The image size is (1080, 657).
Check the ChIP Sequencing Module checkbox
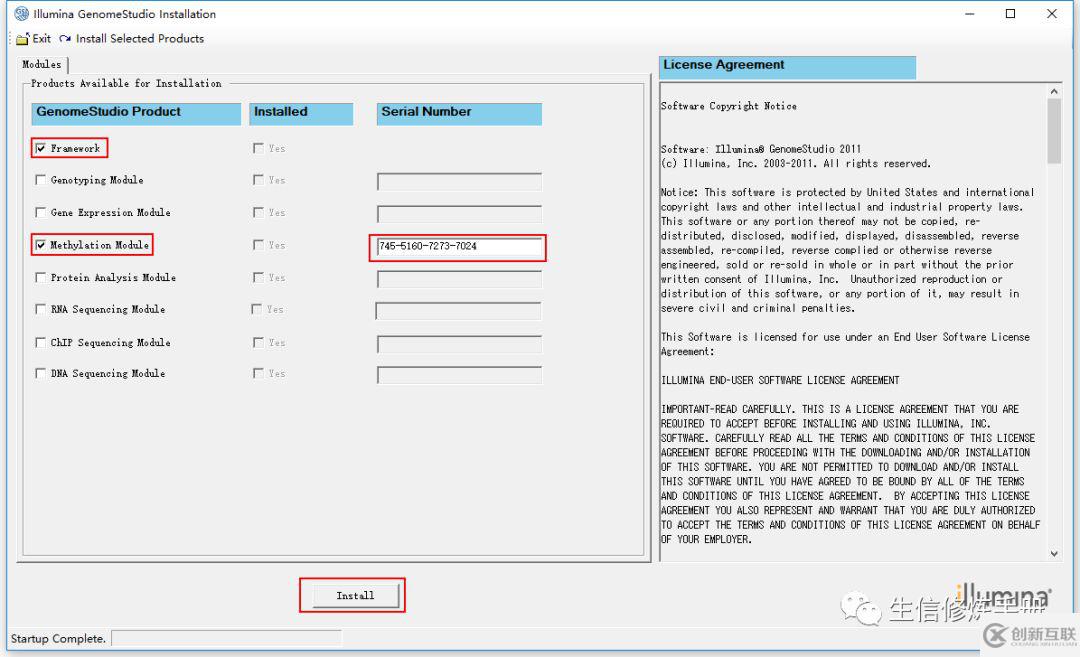pyautogui.click(x=41, y=342)
